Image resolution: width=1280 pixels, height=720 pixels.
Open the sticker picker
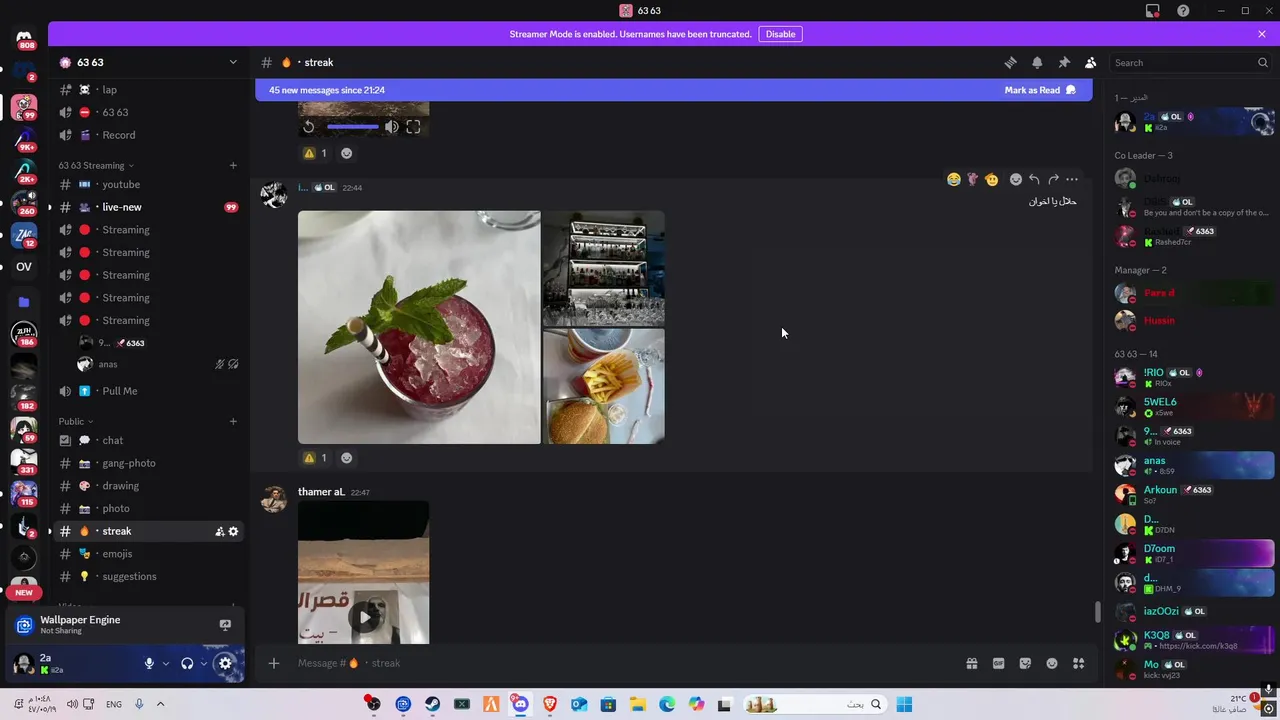[x=1025, y=663]
